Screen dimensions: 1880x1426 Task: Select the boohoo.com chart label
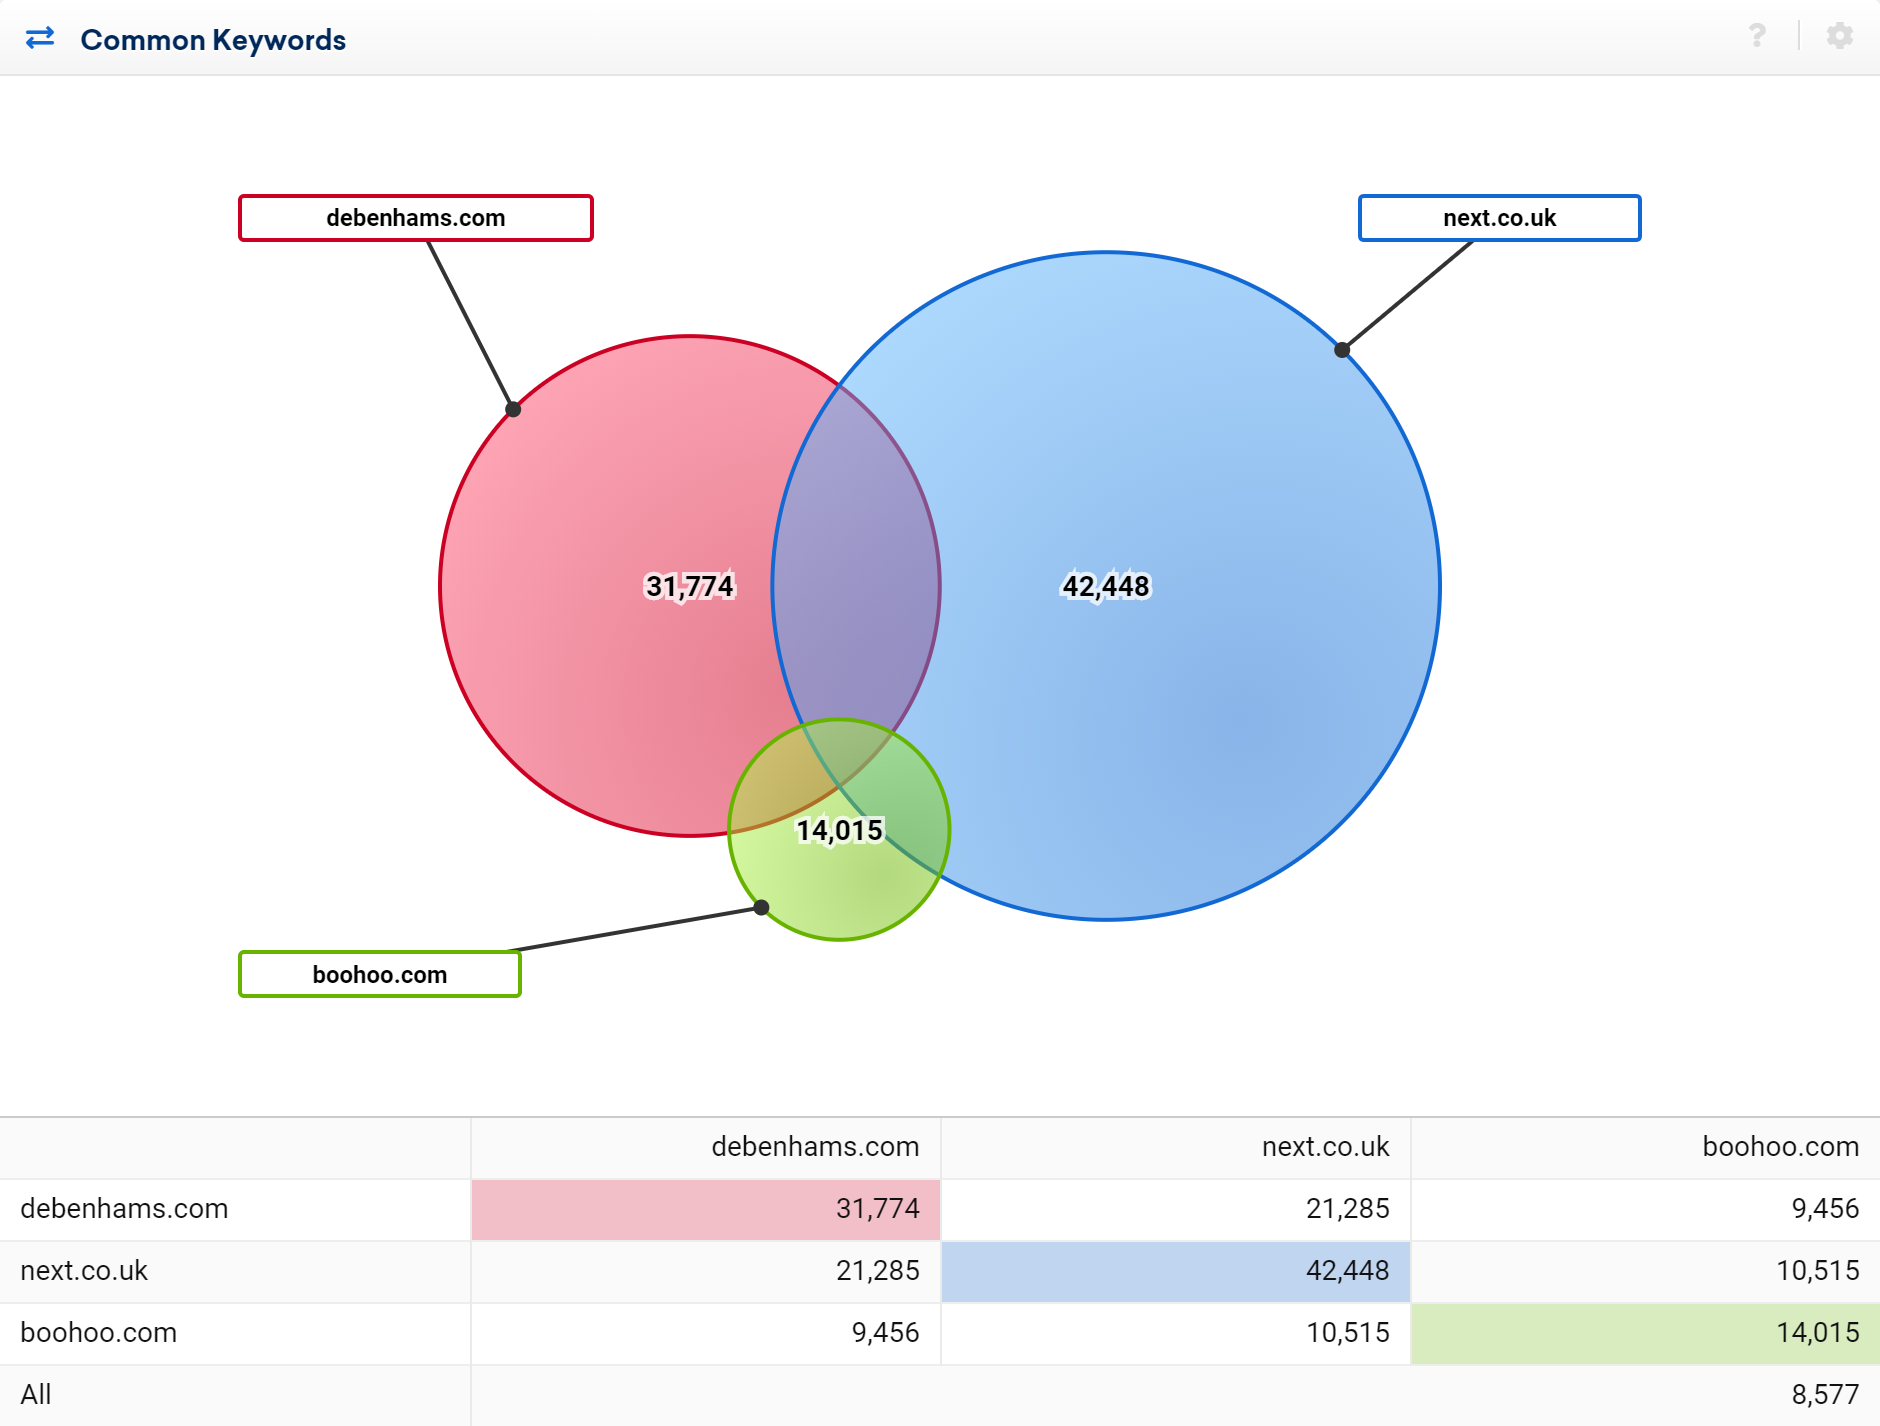point(380,974)
